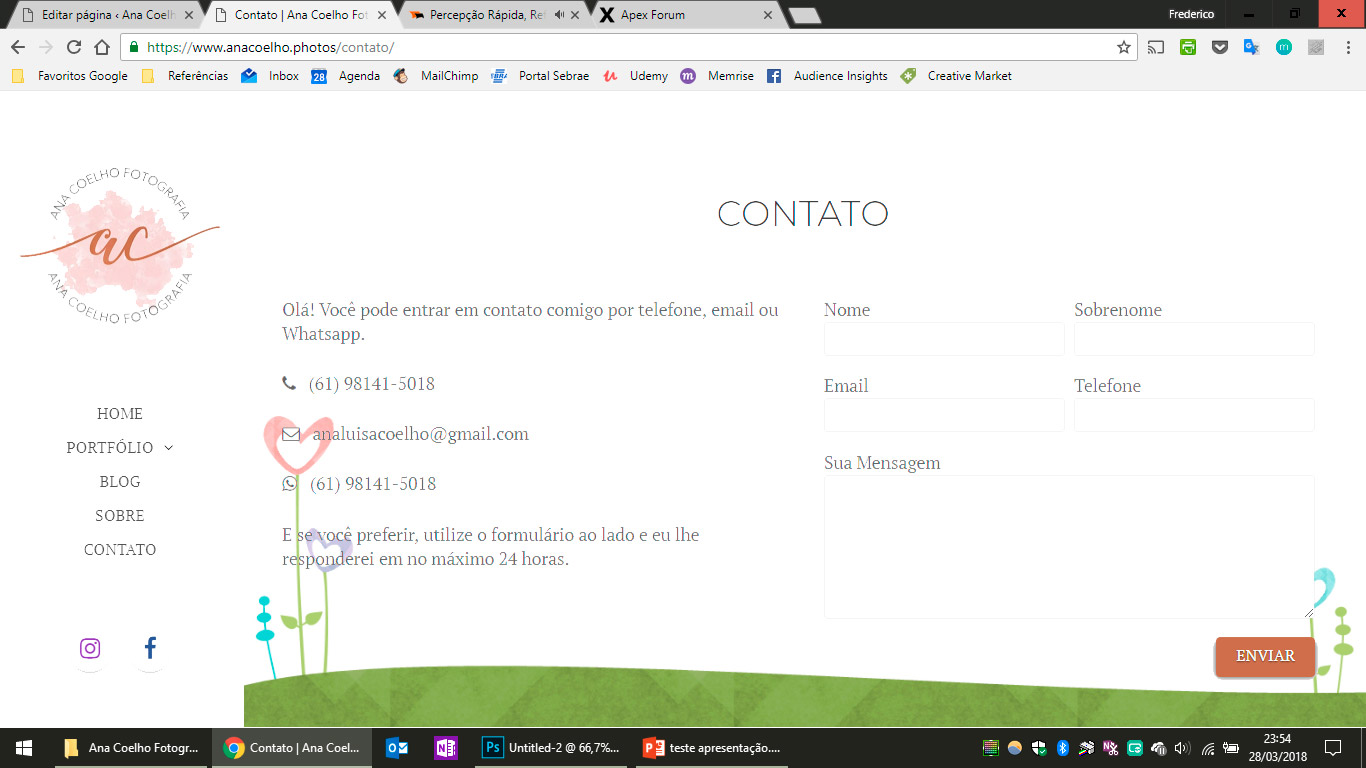
Task: Open the Pocket extension icon
Action: tap(1219, 47)
